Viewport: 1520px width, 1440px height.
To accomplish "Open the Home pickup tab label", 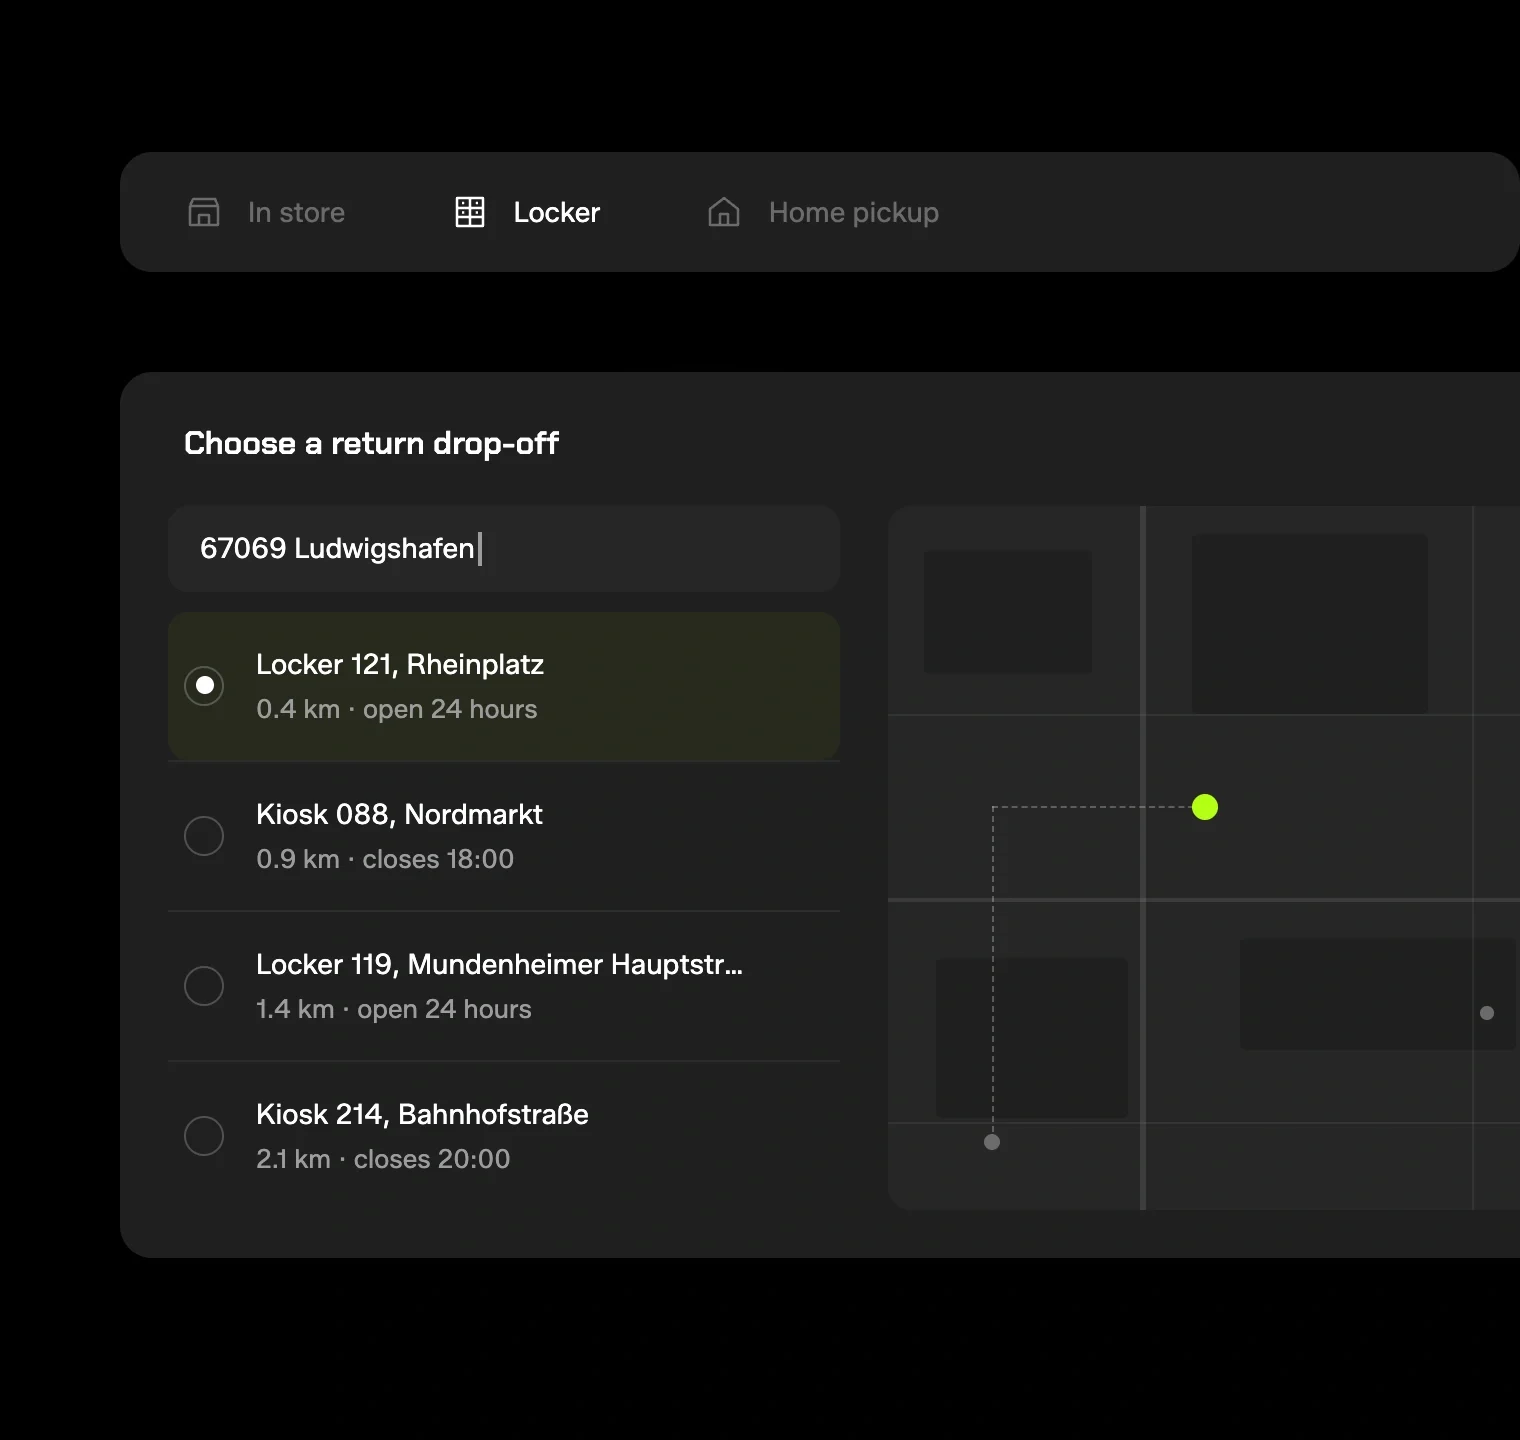I will [854, 213].
